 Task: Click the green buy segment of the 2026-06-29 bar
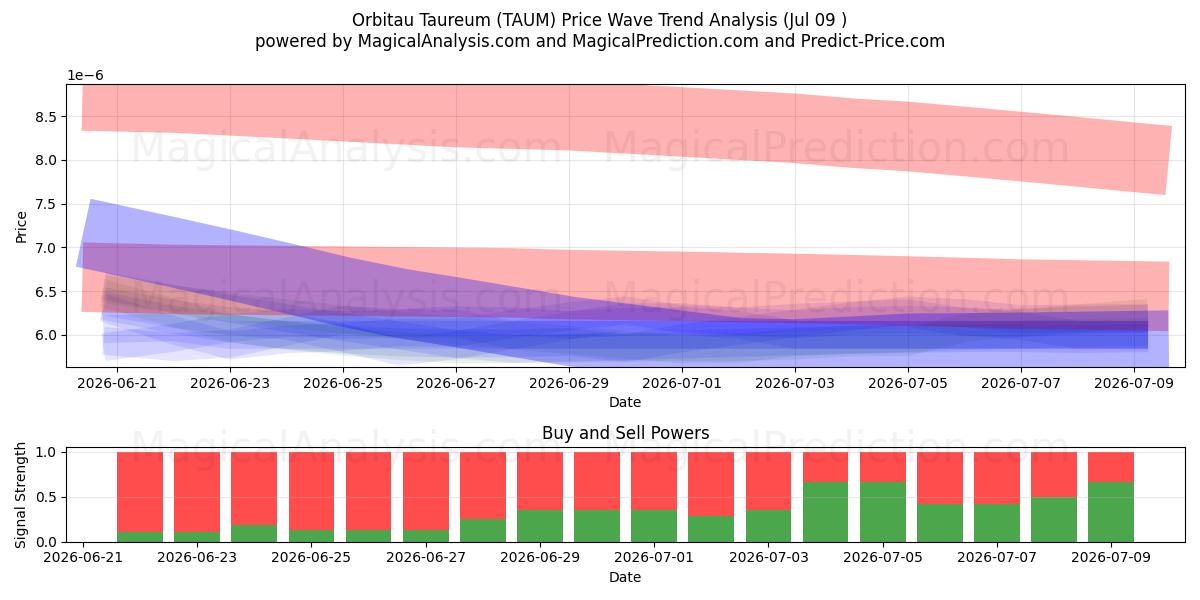tap(540, 526)
